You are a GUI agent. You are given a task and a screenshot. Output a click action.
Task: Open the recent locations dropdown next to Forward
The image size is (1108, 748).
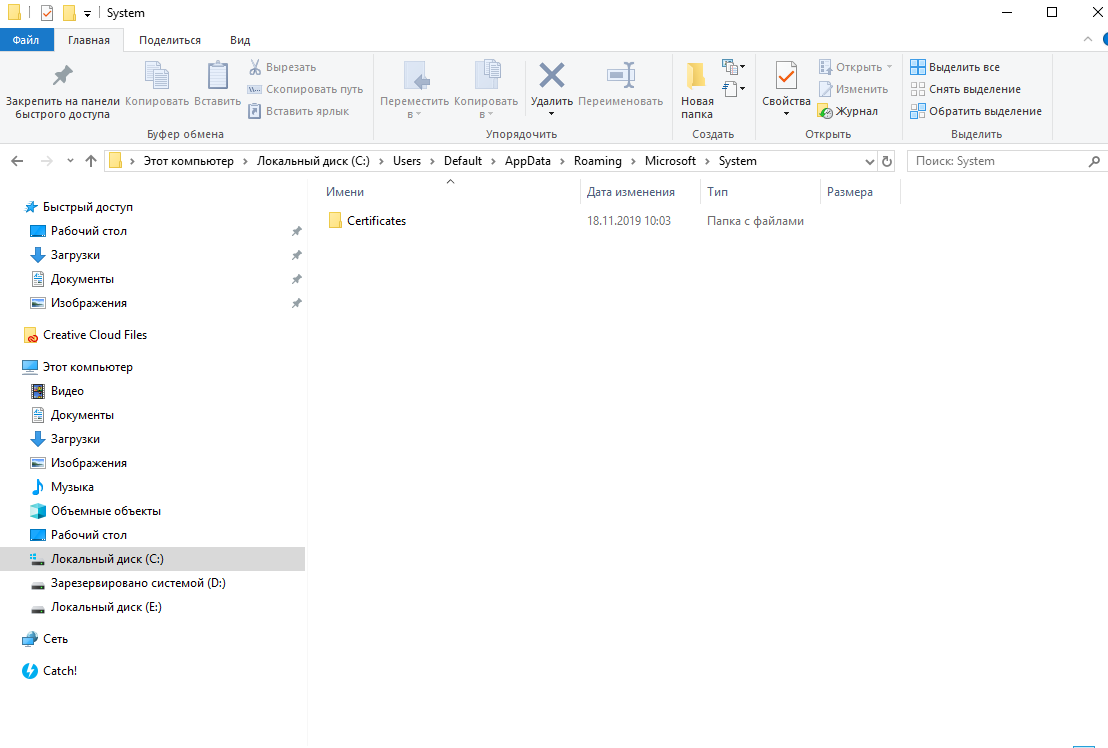click(x=70, y=161)
